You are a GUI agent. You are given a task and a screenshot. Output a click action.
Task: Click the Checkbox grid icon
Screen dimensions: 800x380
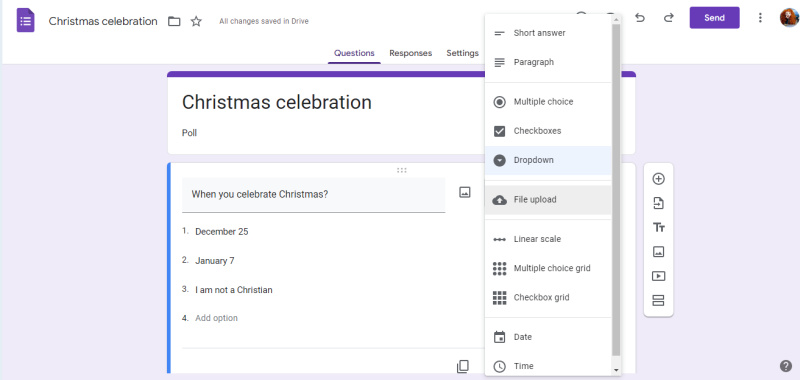(499, 297)
